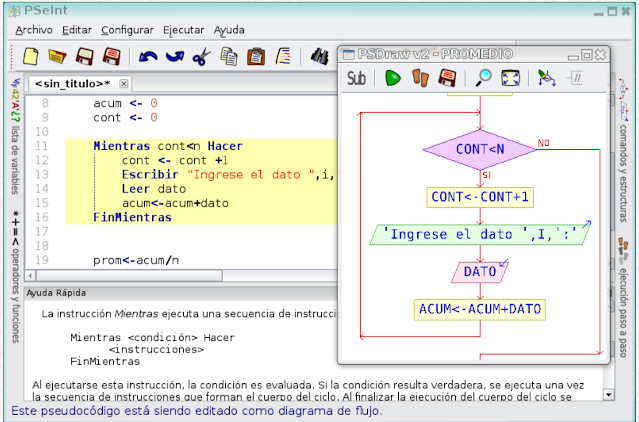The height and width of the screenshot is (422, 639).
Task: Redo the edit with the right curved arrow
Action: (x=175, y=57)
